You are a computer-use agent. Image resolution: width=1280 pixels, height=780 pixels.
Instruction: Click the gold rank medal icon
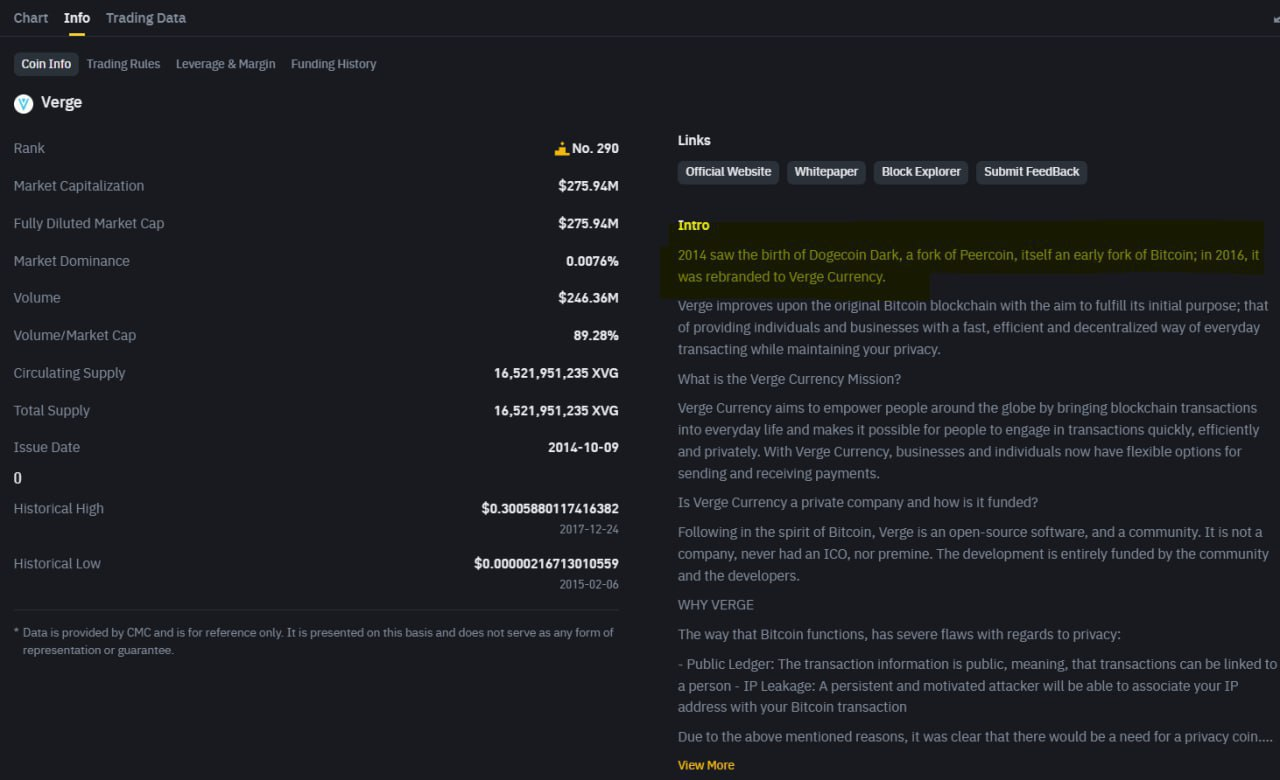561,149
